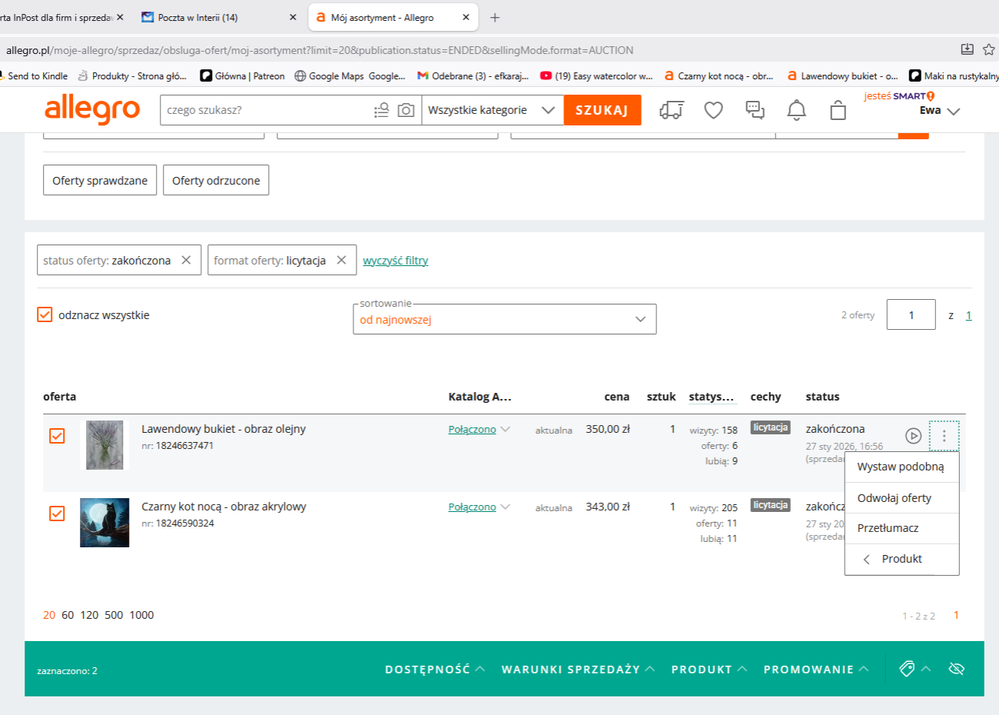Image resolution: width=999 pixels, height=715 pixels.
Task: Click 'wyczyść filtry' link
Action: point(395,260)
